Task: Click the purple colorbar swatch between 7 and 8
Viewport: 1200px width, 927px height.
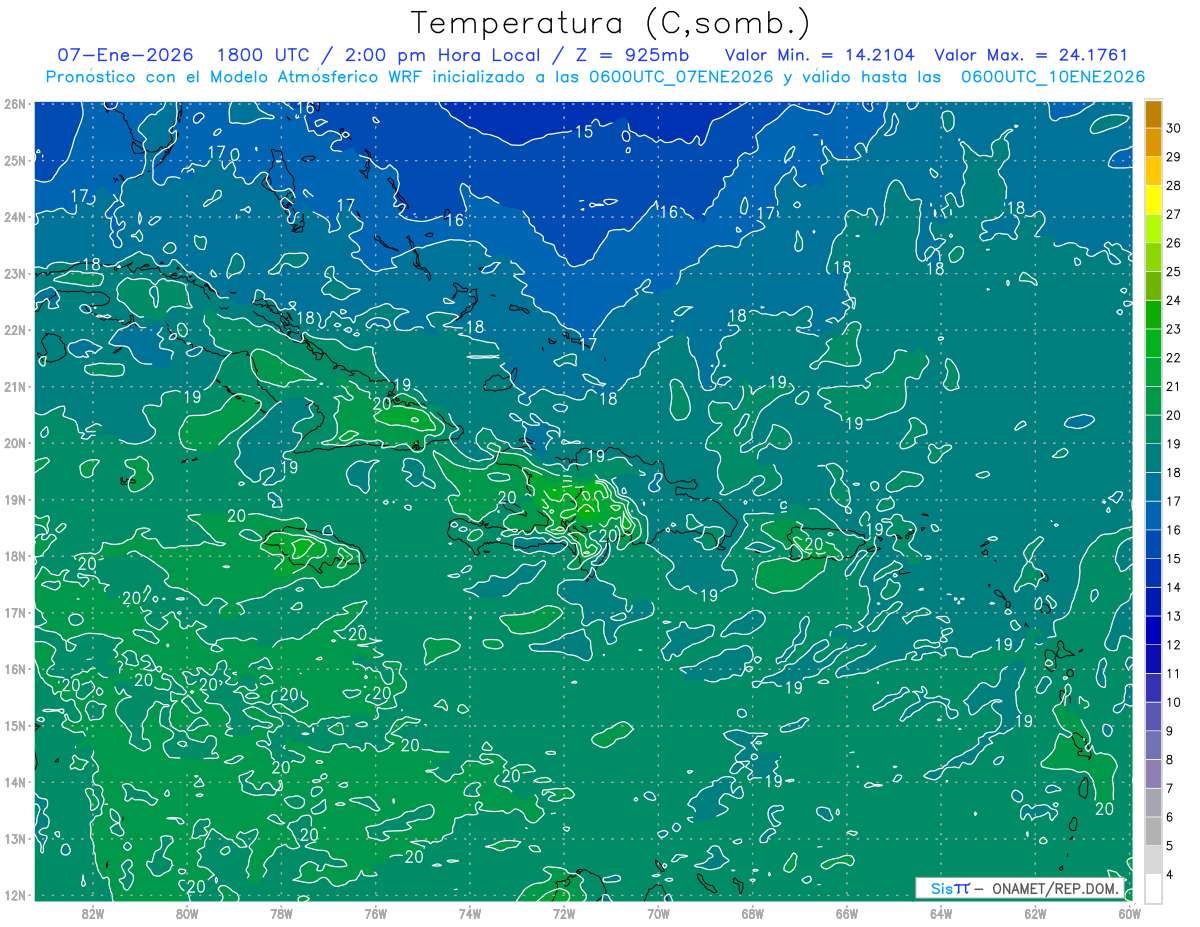Action: (1153, 774)
